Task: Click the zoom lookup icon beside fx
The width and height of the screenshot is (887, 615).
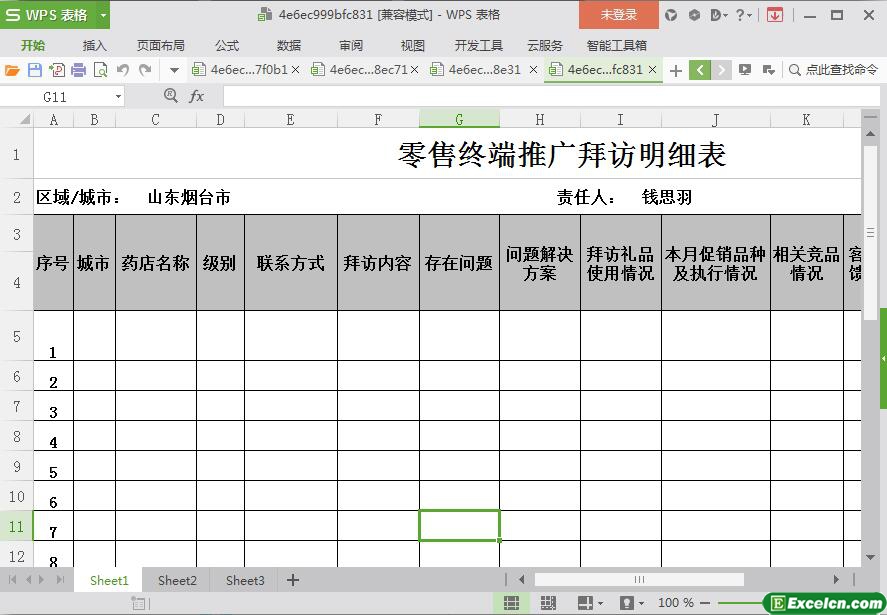Action: pyautogui.click(x=170, y=96)
